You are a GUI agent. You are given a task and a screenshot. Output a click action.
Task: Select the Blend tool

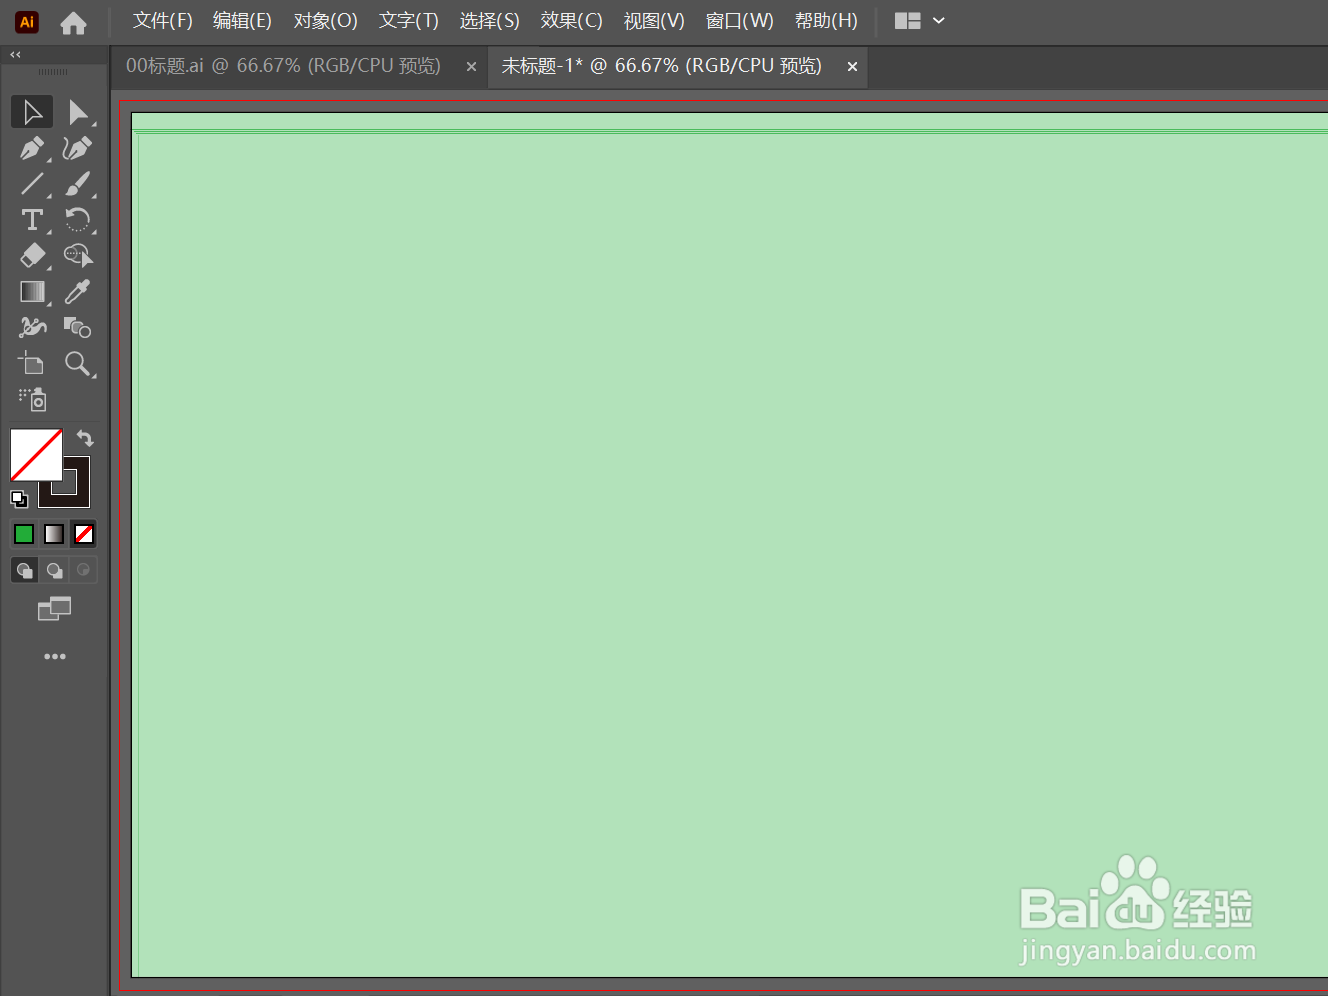click(x=77, y=327)
